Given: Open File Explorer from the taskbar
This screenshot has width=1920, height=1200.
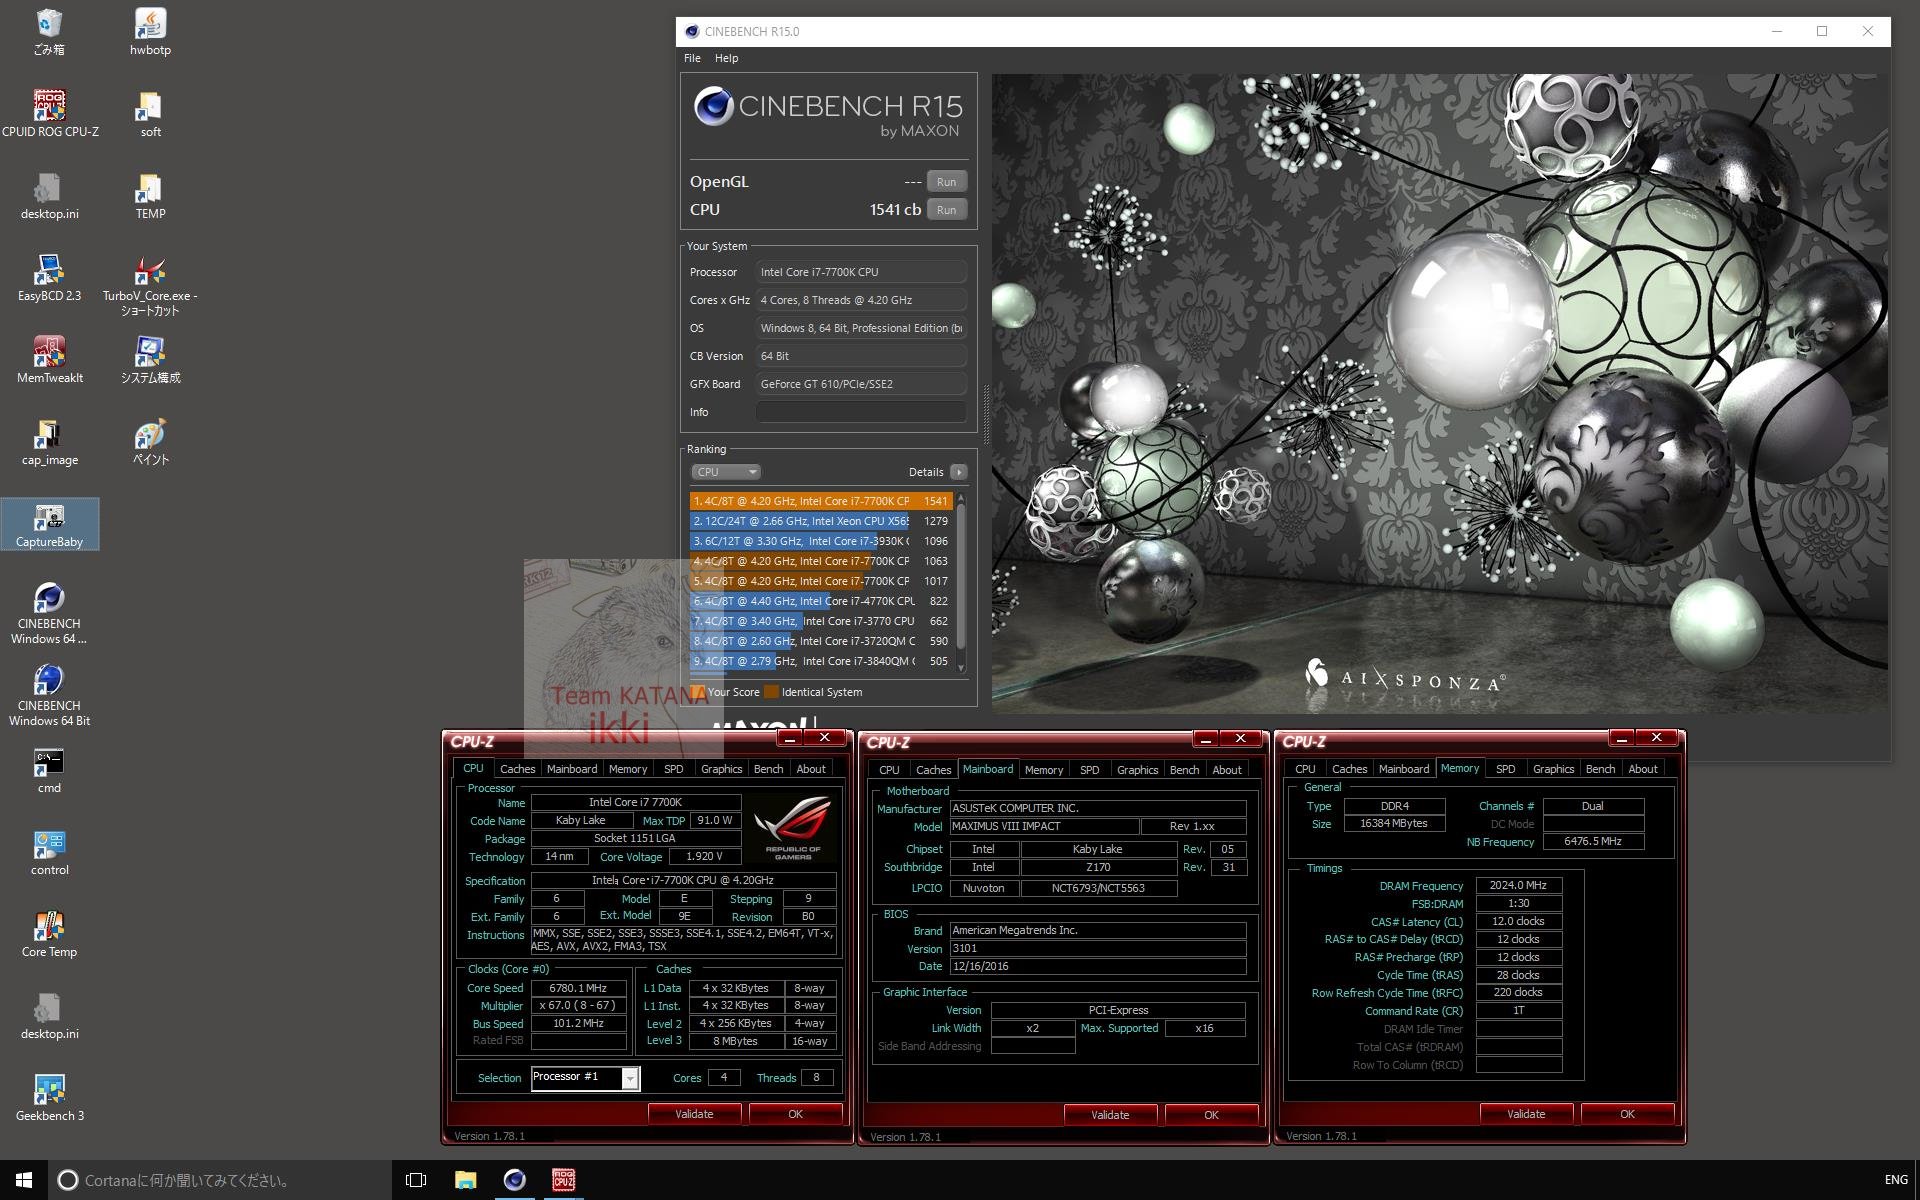Looking at the screenshot, I should click(x=465, y=1180).
